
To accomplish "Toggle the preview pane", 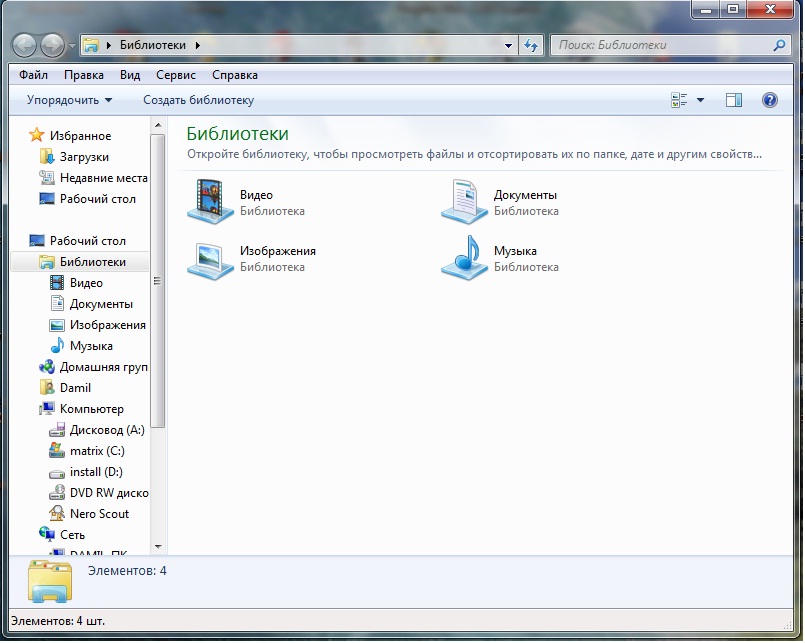I will click(x=734, y=100).
